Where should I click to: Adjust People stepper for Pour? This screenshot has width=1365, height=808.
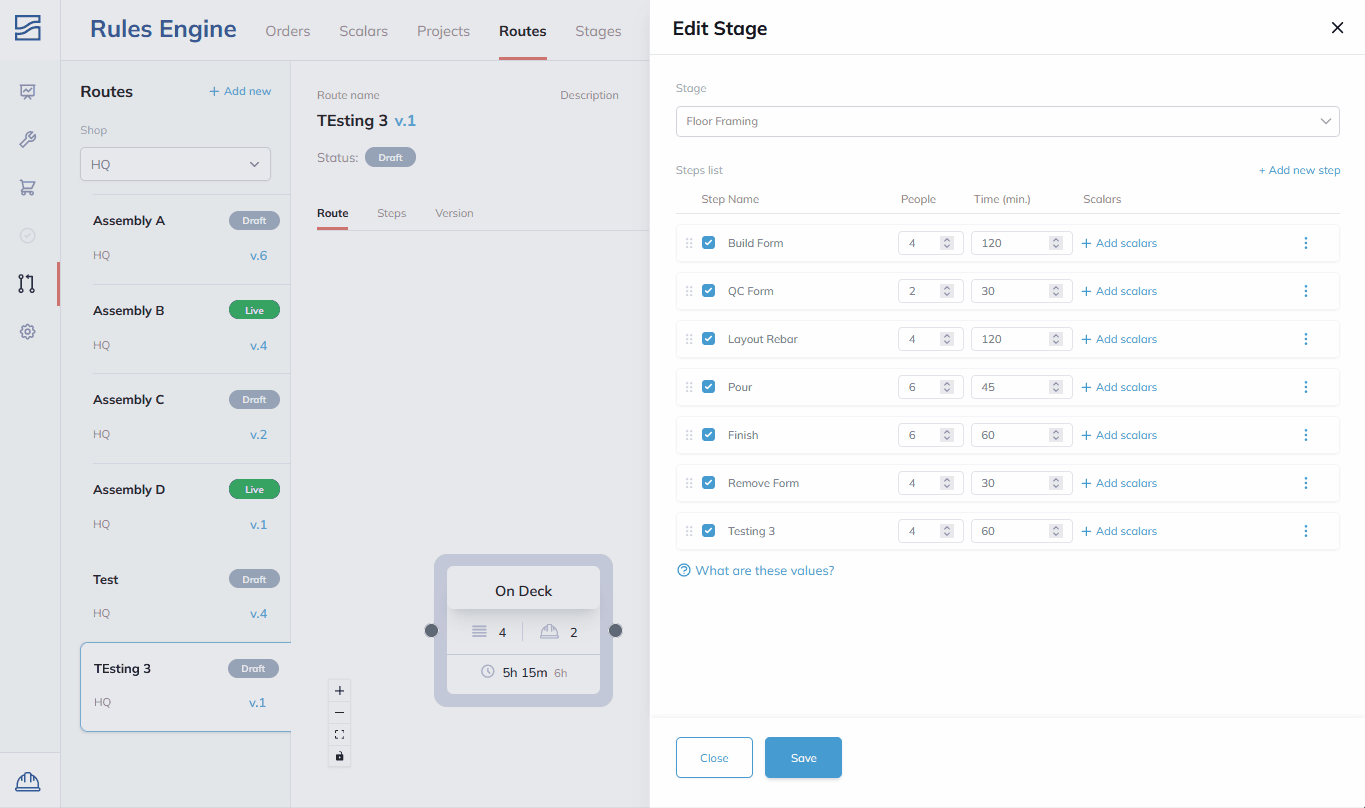947,387
